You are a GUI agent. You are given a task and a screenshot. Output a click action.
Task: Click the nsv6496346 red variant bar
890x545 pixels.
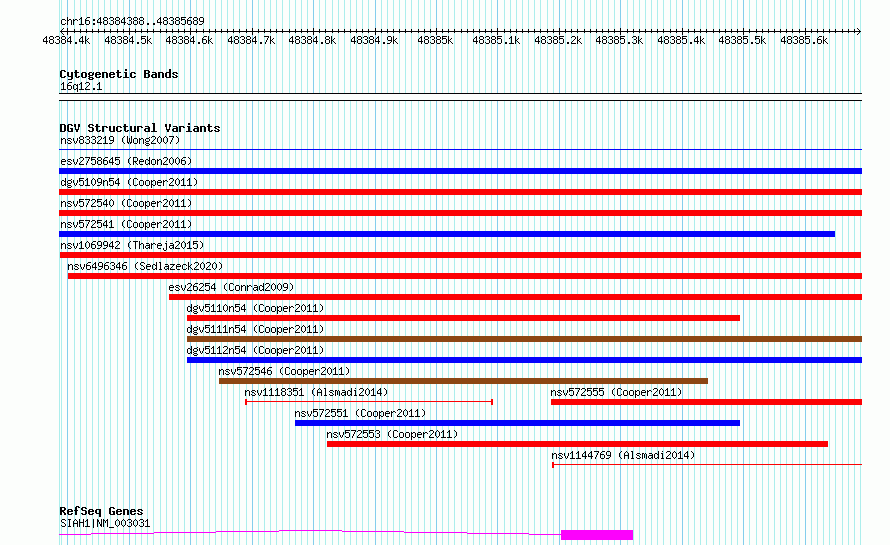pos(465,276)
